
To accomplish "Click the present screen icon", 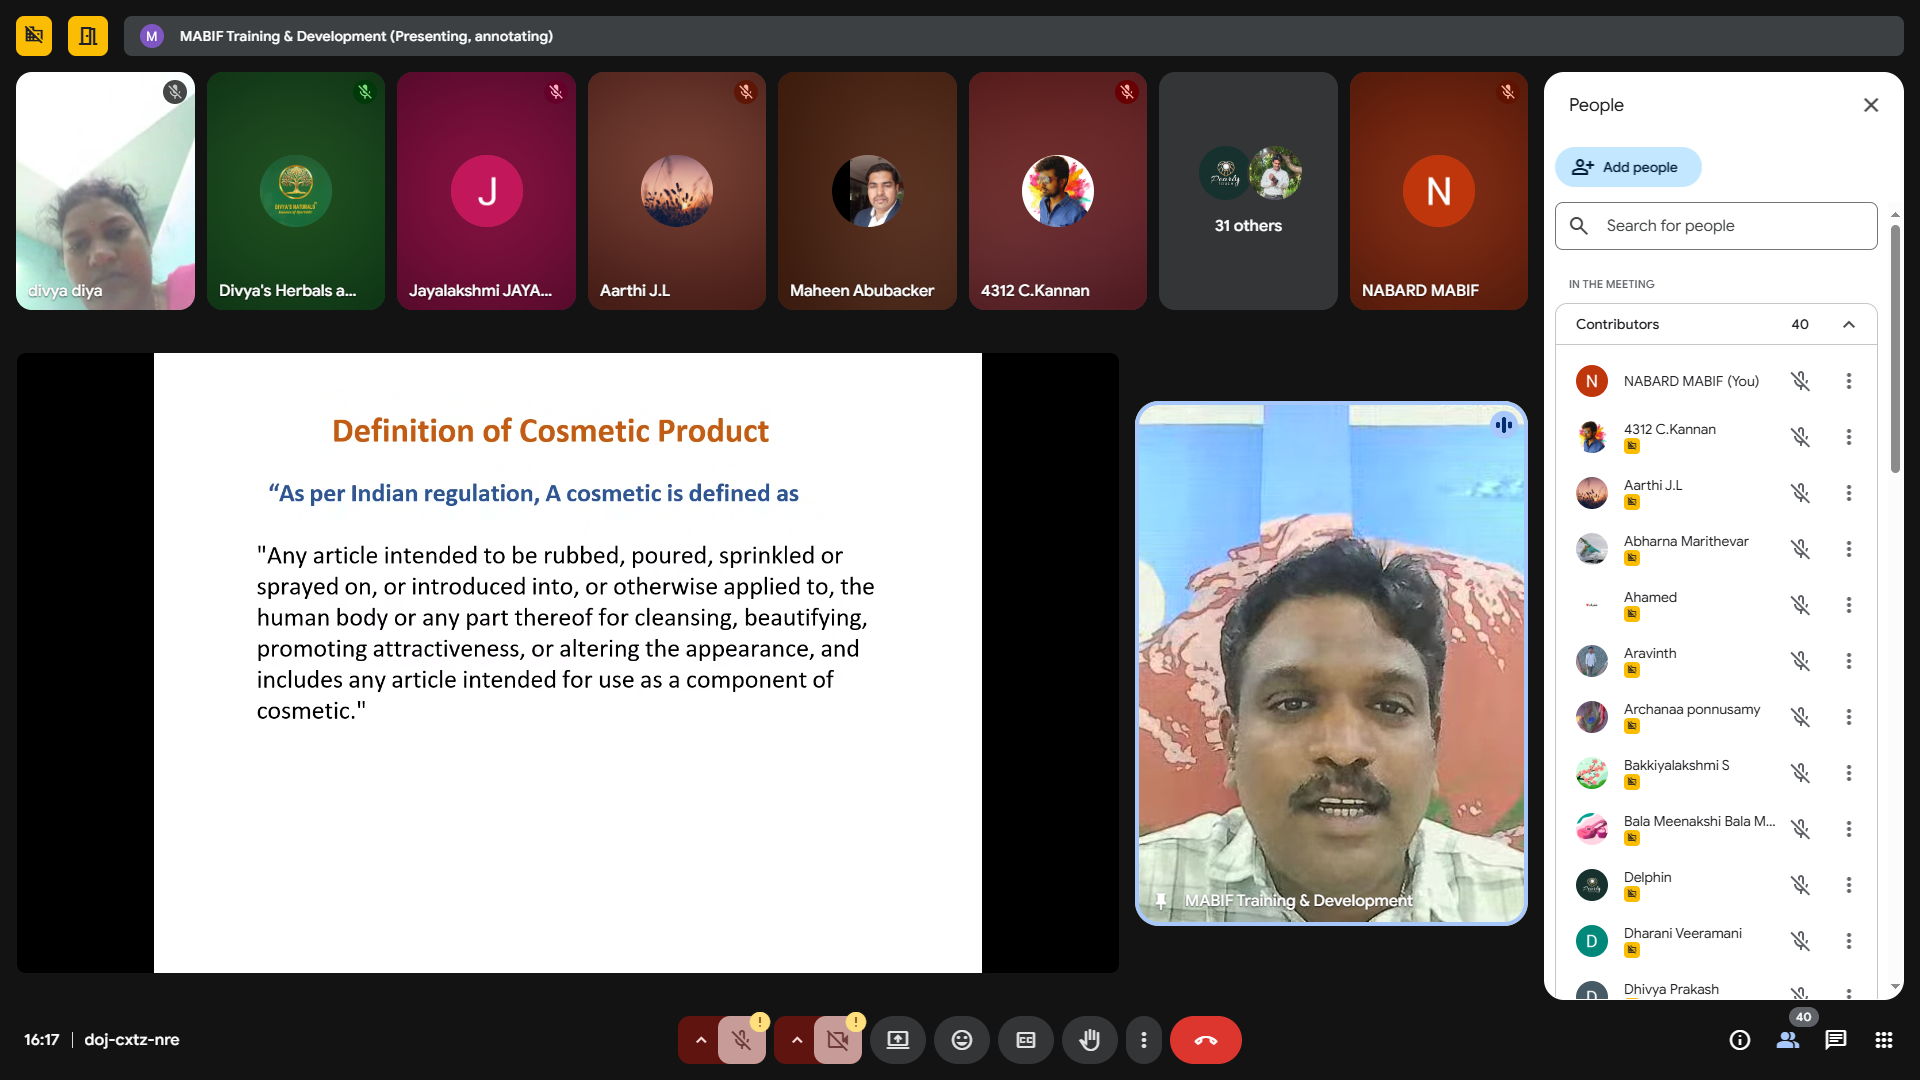I will click(897, 1040).
